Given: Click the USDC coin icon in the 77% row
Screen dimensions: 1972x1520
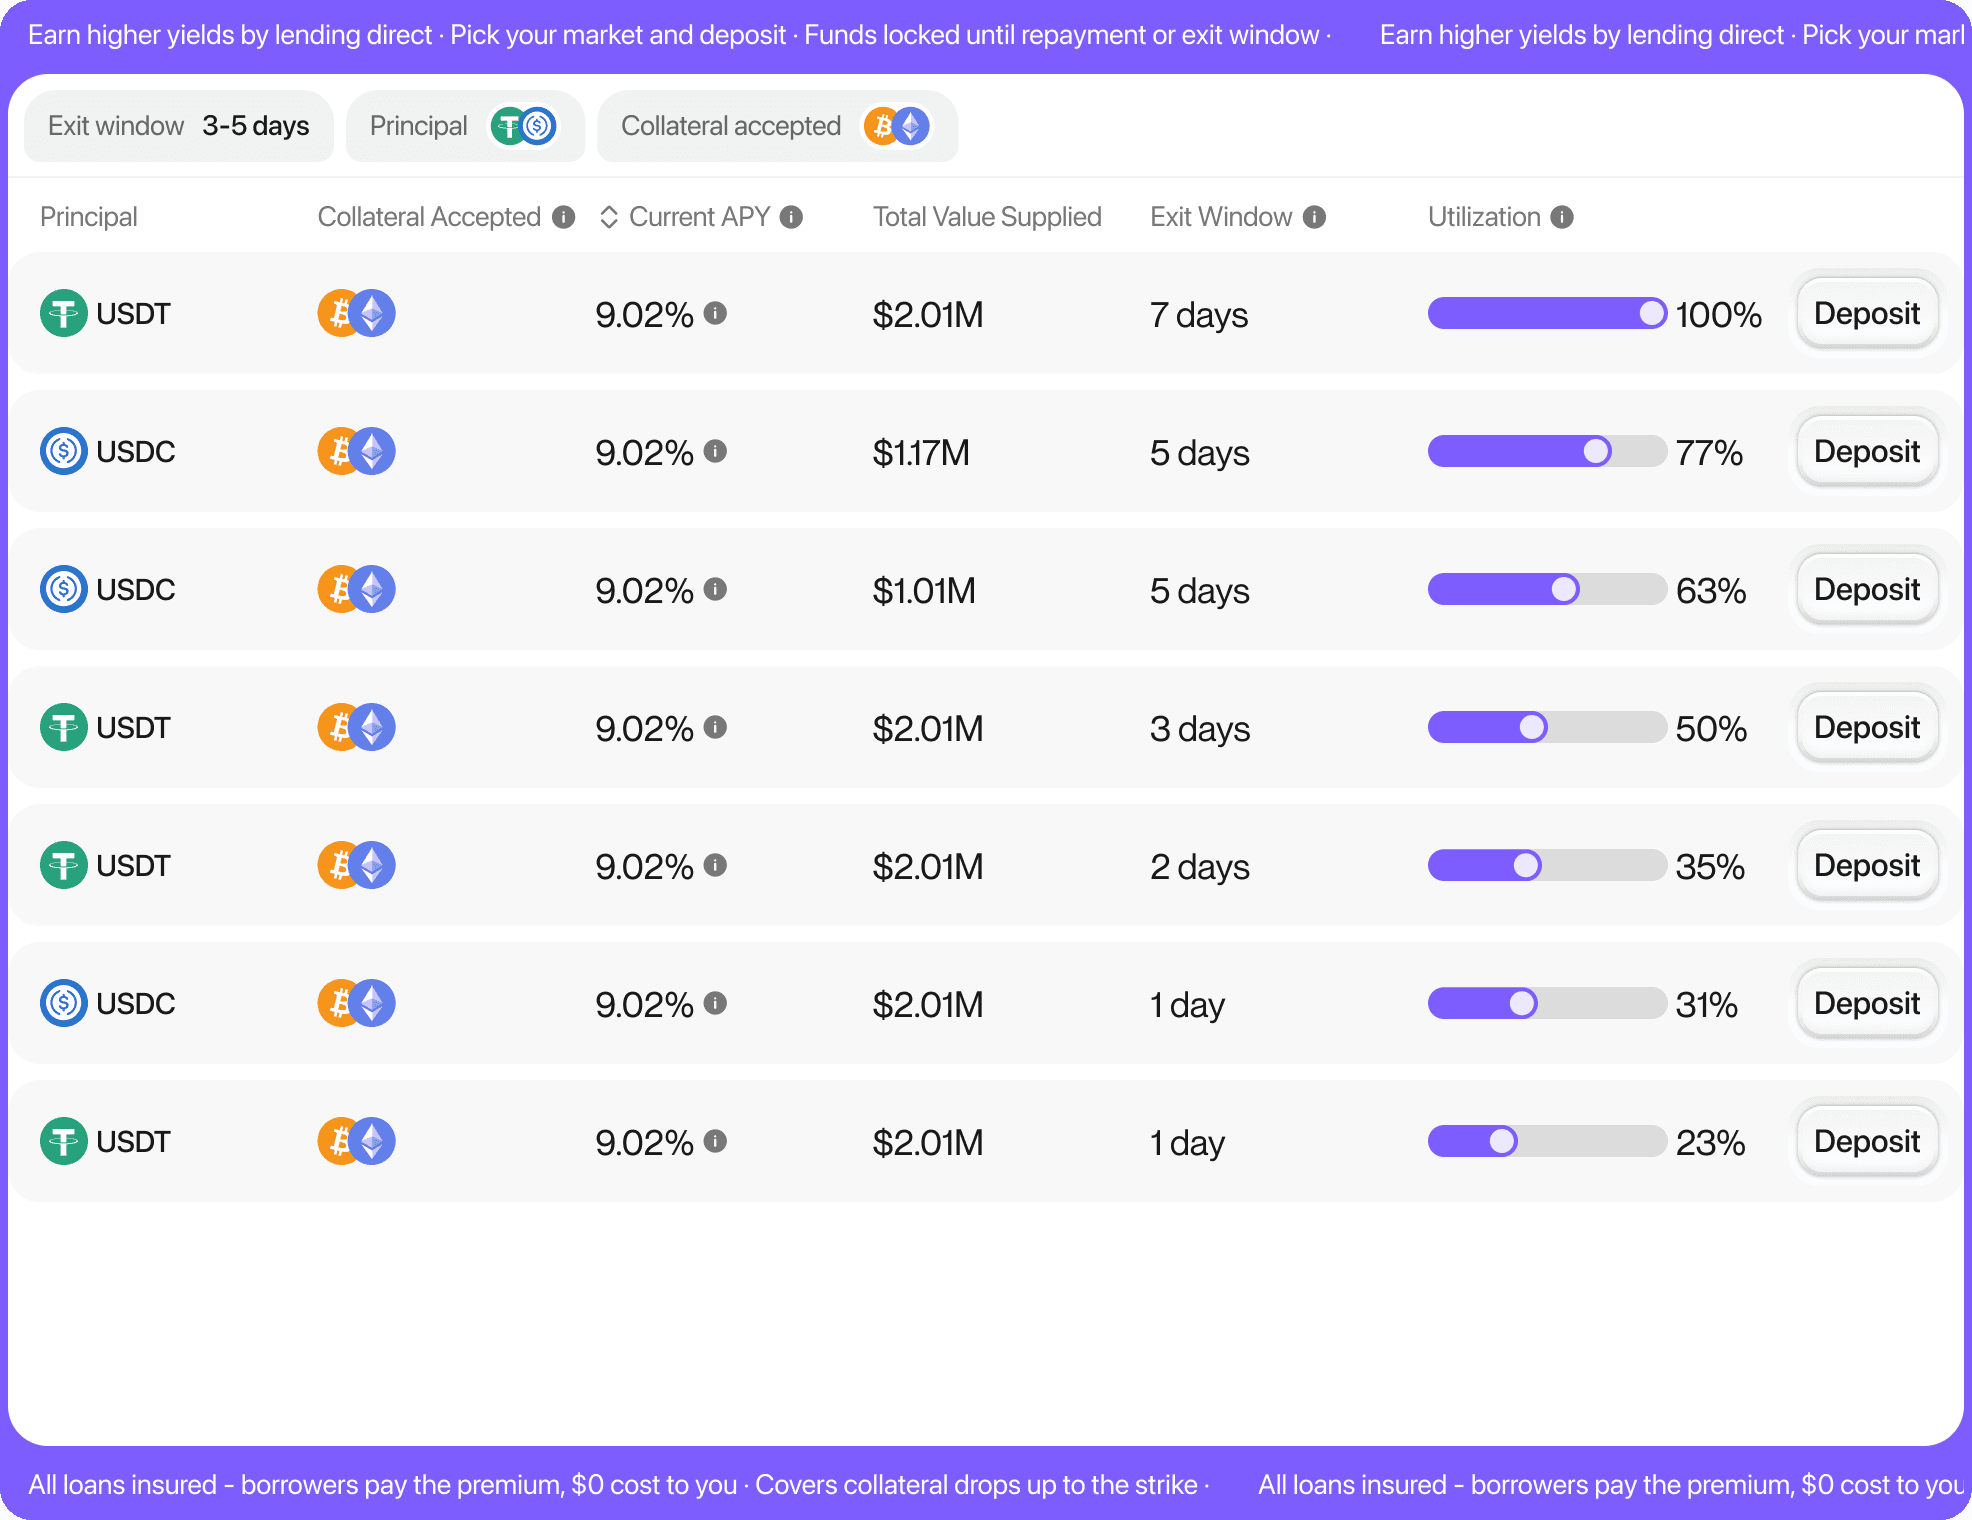Looking at the screenshot, I should click(x=64, y=451).
